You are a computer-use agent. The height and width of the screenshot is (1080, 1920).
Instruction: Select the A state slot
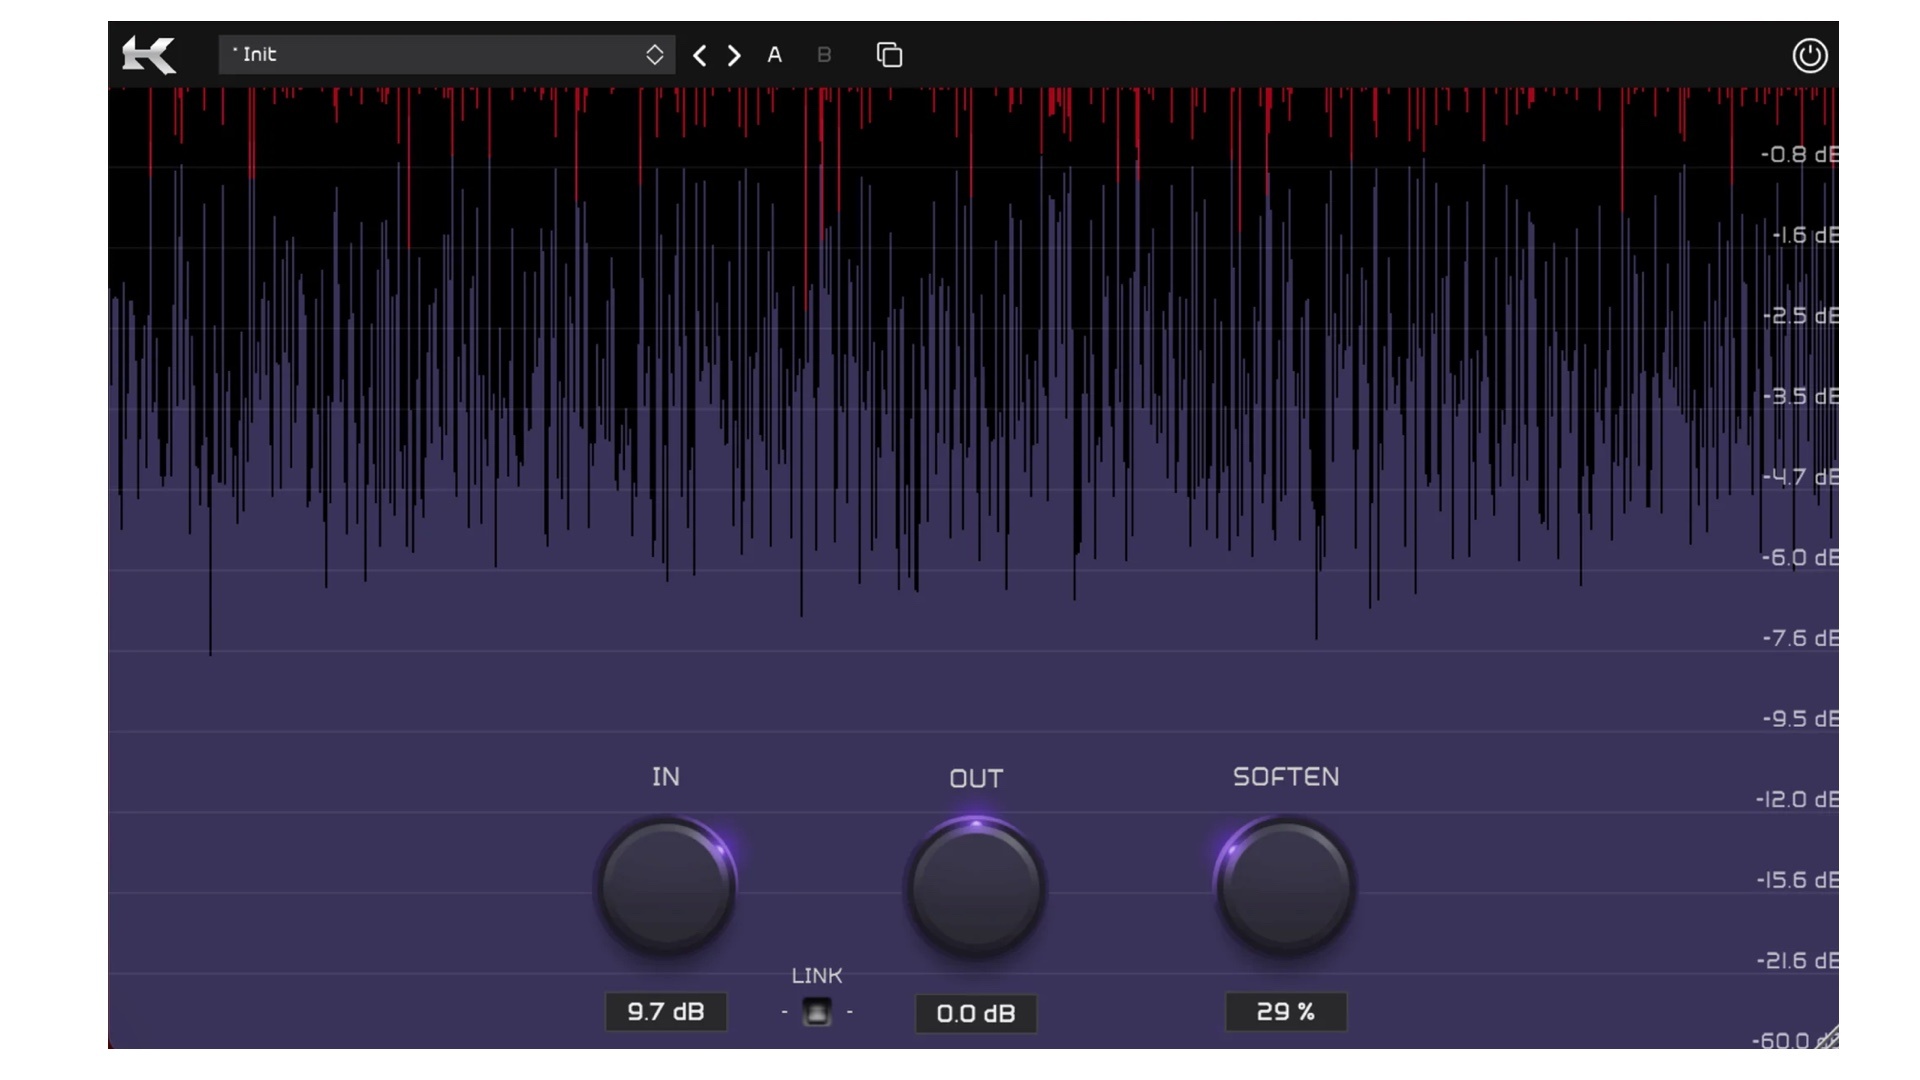774,56
